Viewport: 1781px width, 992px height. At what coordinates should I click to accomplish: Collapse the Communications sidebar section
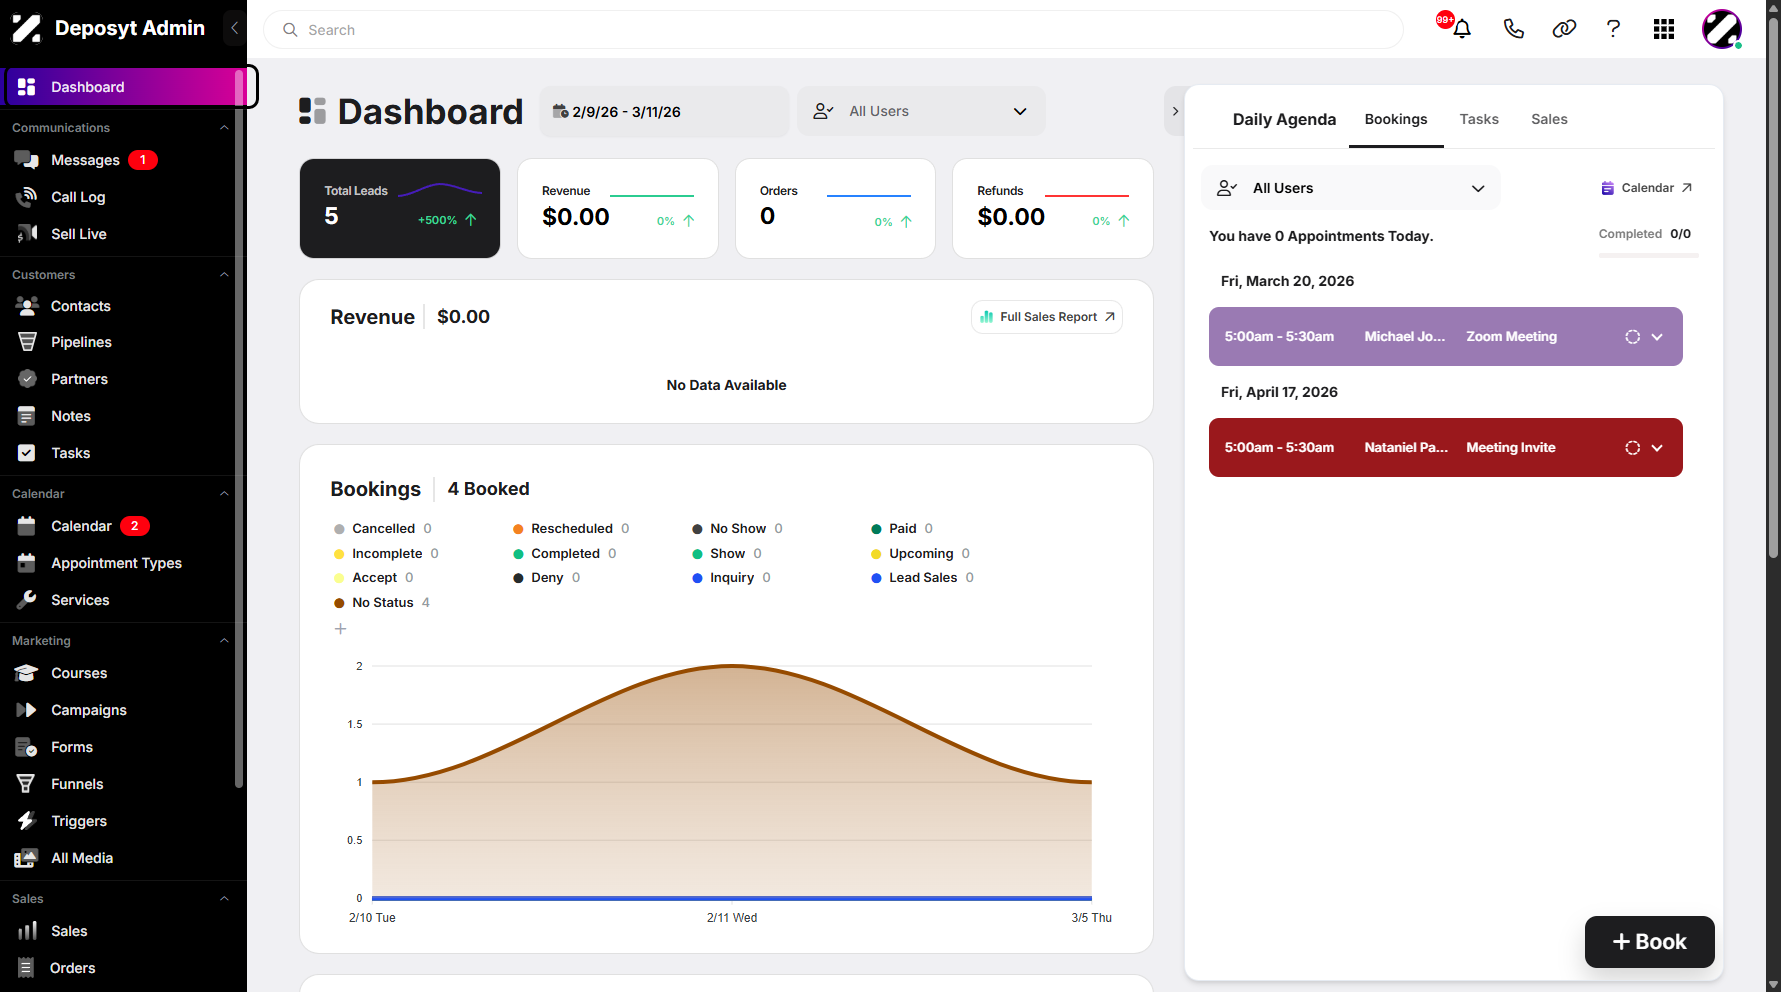click(224, 128)
